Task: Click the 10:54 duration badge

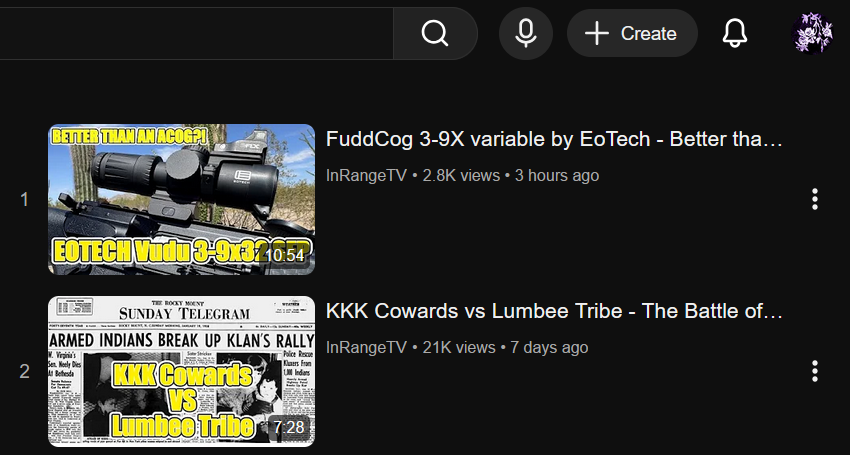Action: [x=285, y=255]
